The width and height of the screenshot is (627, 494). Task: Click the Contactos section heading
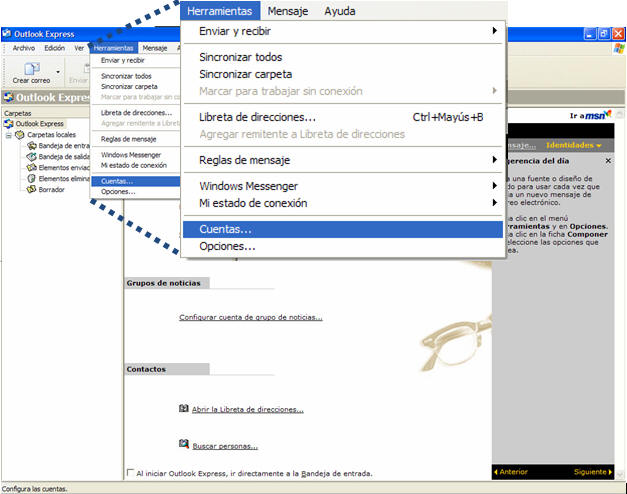click(x=146, y=369)
